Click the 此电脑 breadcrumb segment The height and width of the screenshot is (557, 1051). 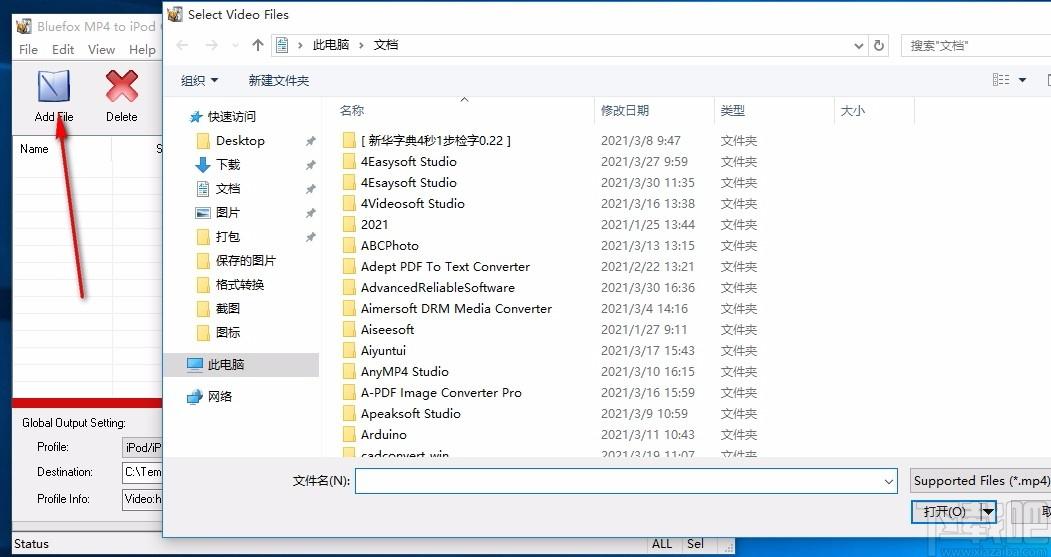[x=331, y=45]
